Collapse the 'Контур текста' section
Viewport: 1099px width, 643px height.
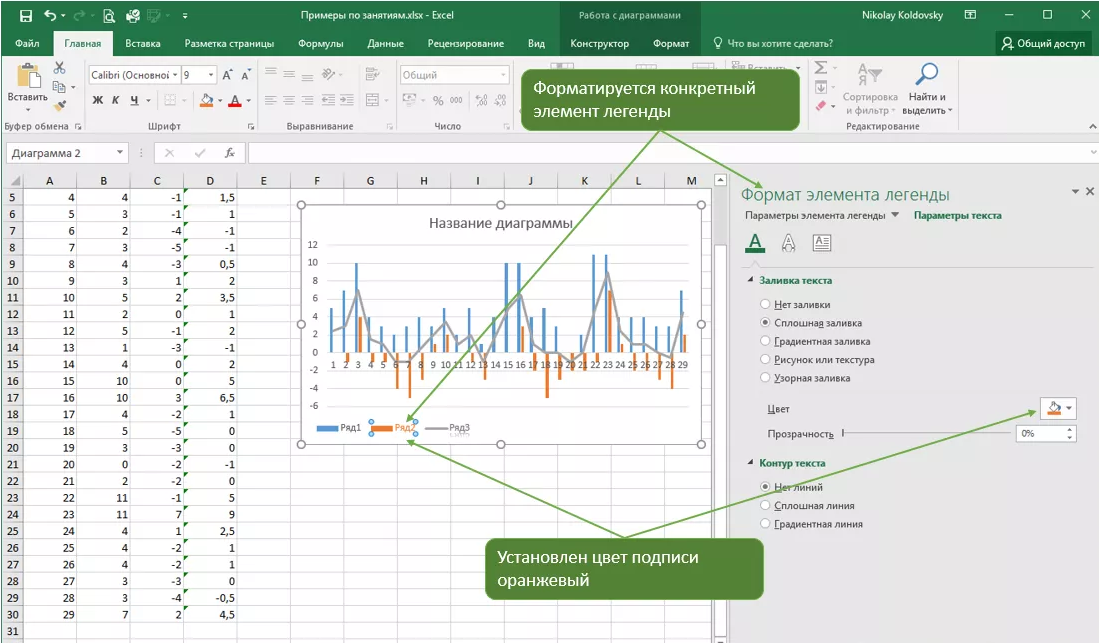(750, 463)
